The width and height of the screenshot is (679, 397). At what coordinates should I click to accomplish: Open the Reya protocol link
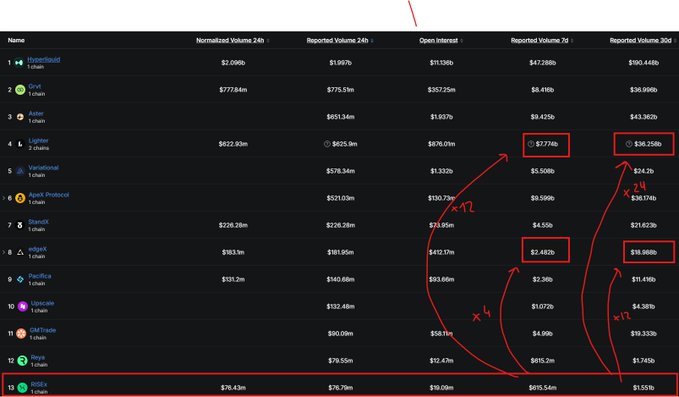38,357
